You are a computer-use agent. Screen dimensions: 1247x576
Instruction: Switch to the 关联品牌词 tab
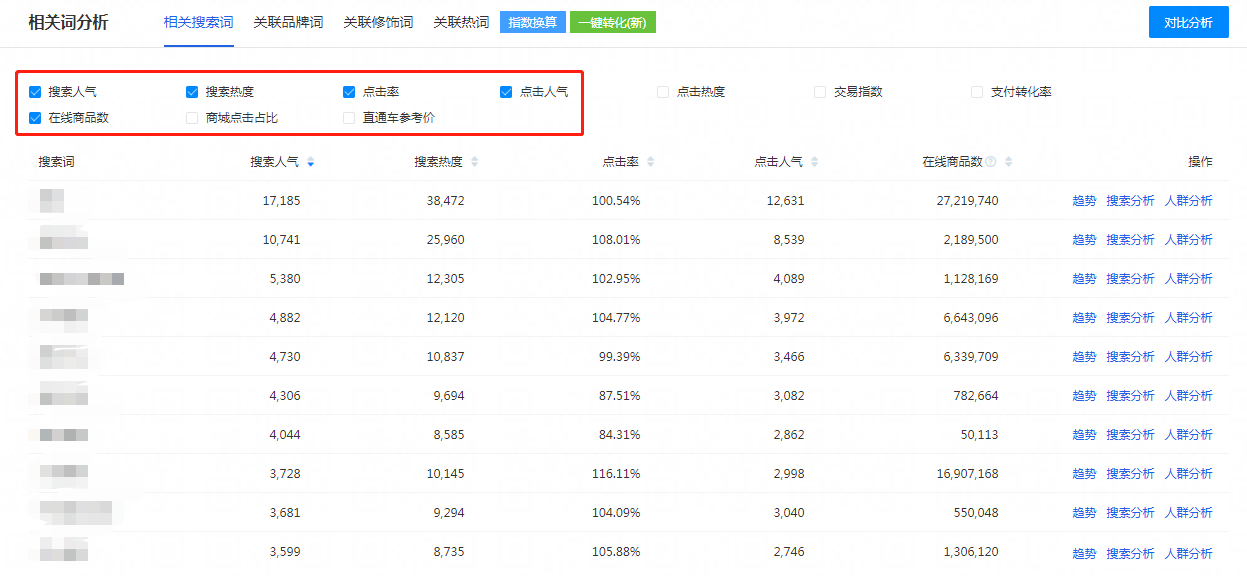pos(288,22)
